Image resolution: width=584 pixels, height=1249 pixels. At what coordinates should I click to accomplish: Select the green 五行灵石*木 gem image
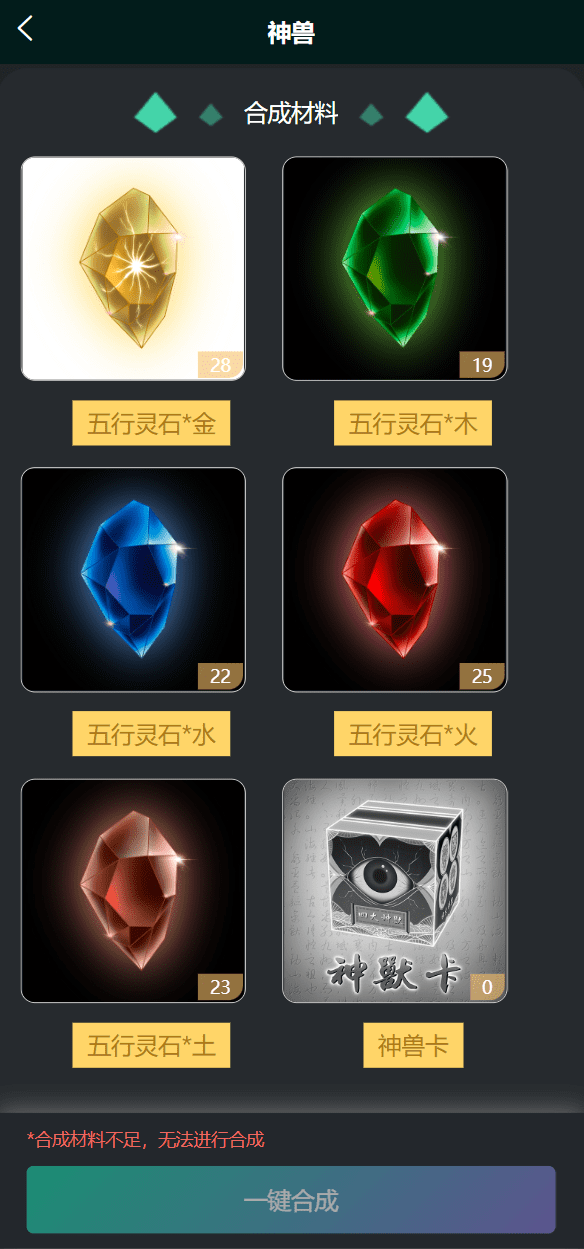pyautogui.click(x=395, y=268)
